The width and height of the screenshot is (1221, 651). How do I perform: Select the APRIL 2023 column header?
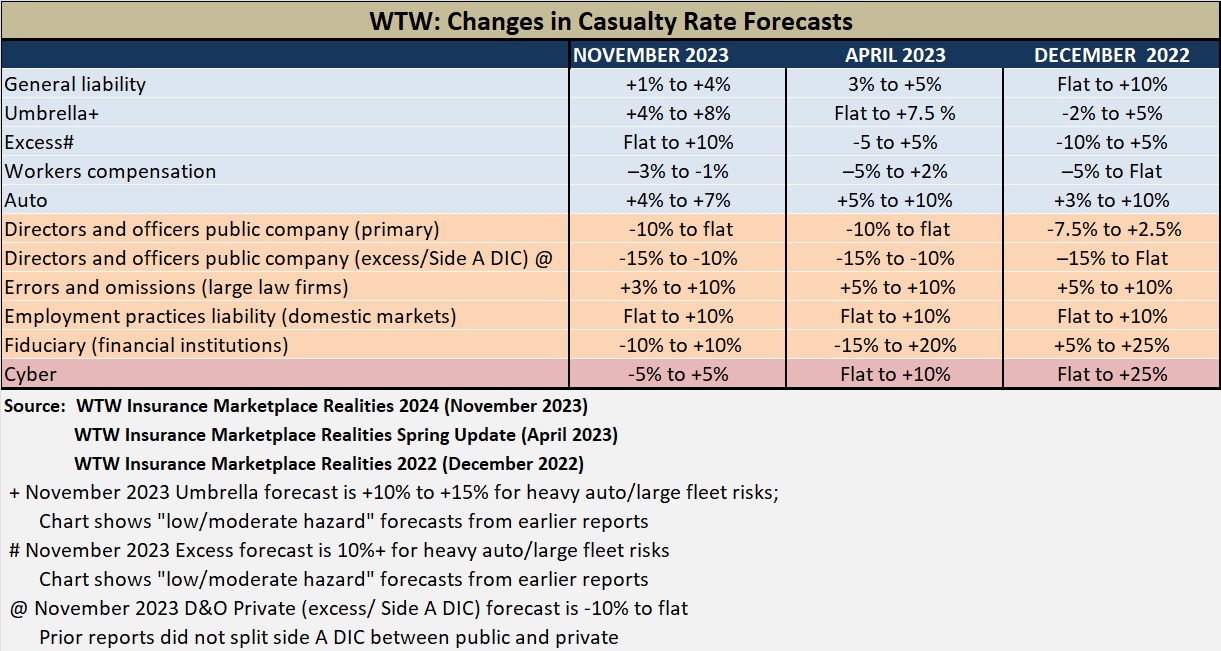point(895,55)
